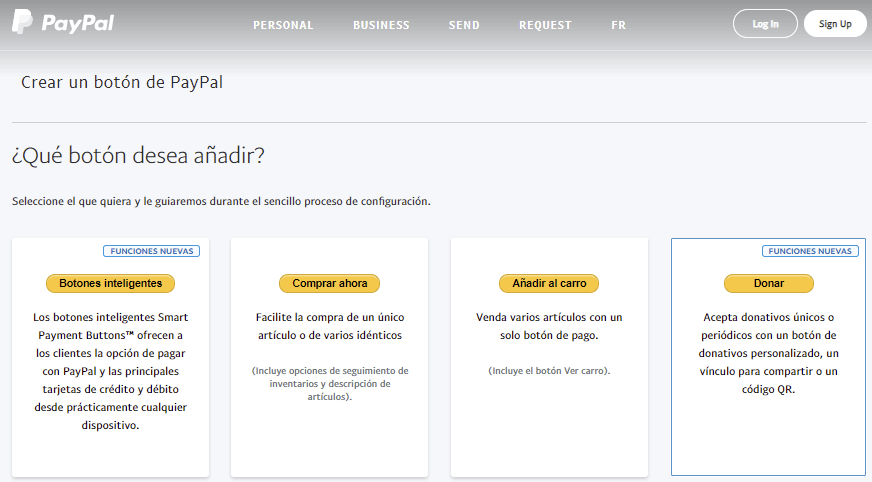Switch language via FR link

click(x=618, y=25)
